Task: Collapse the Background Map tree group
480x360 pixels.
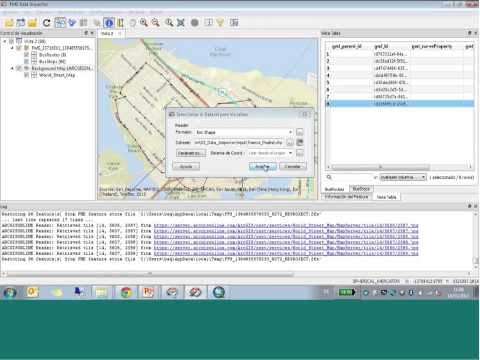Action: point(12,68)
